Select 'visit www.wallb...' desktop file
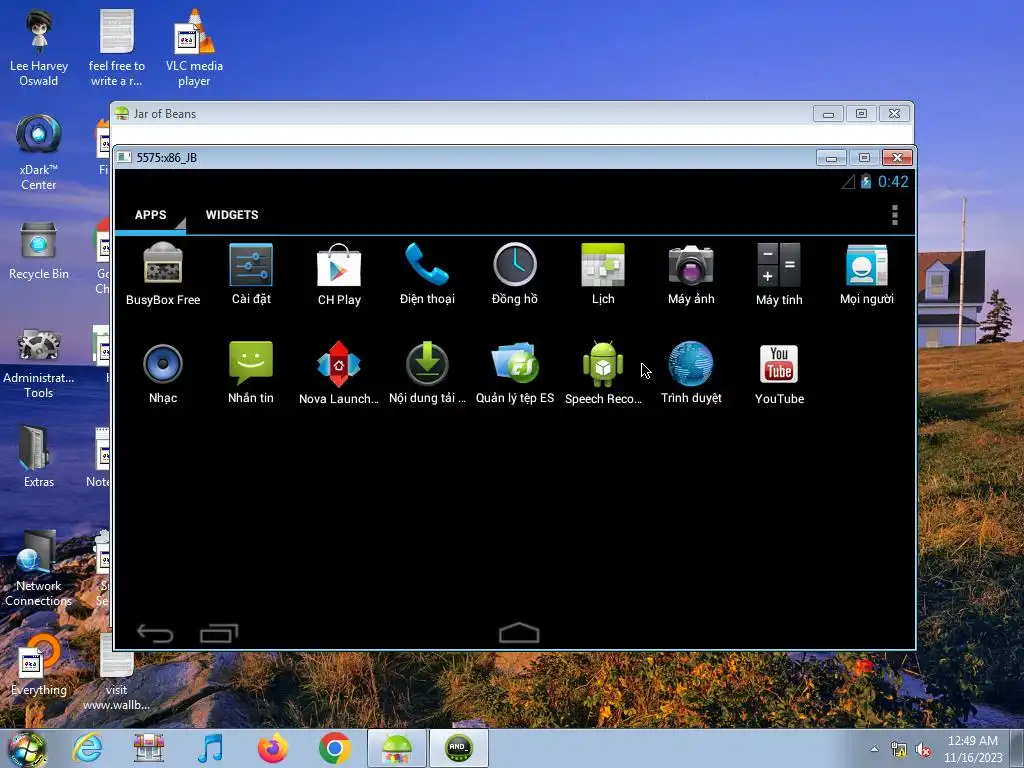Screen dimensions: 1024x768 pos(116,673)
